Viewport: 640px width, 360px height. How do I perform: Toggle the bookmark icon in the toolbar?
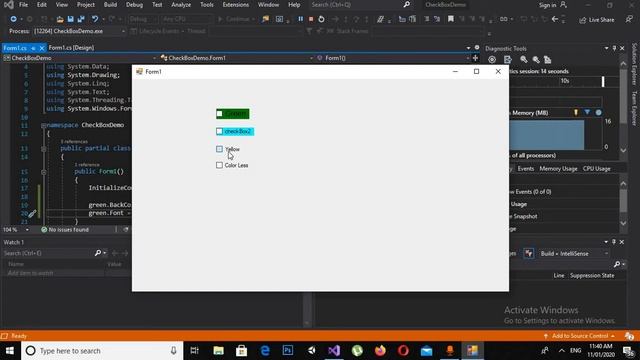click(451, 19)
